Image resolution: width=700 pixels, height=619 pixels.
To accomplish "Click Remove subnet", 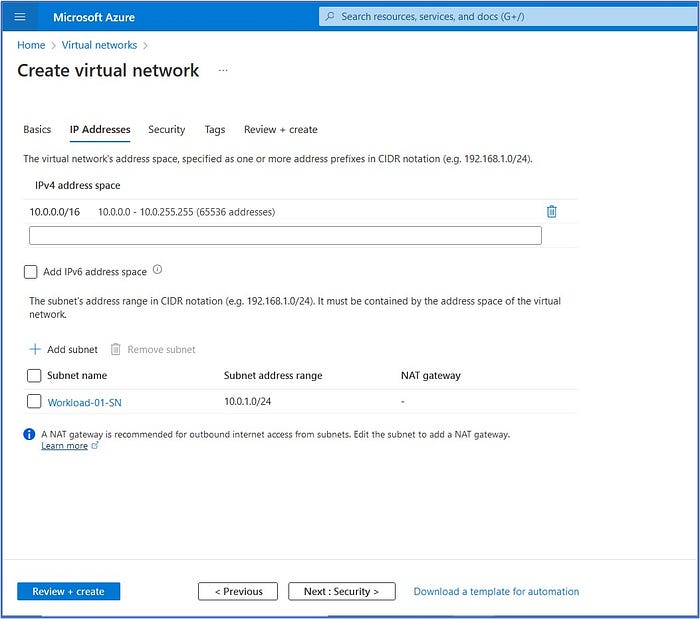I will (153, 349).
